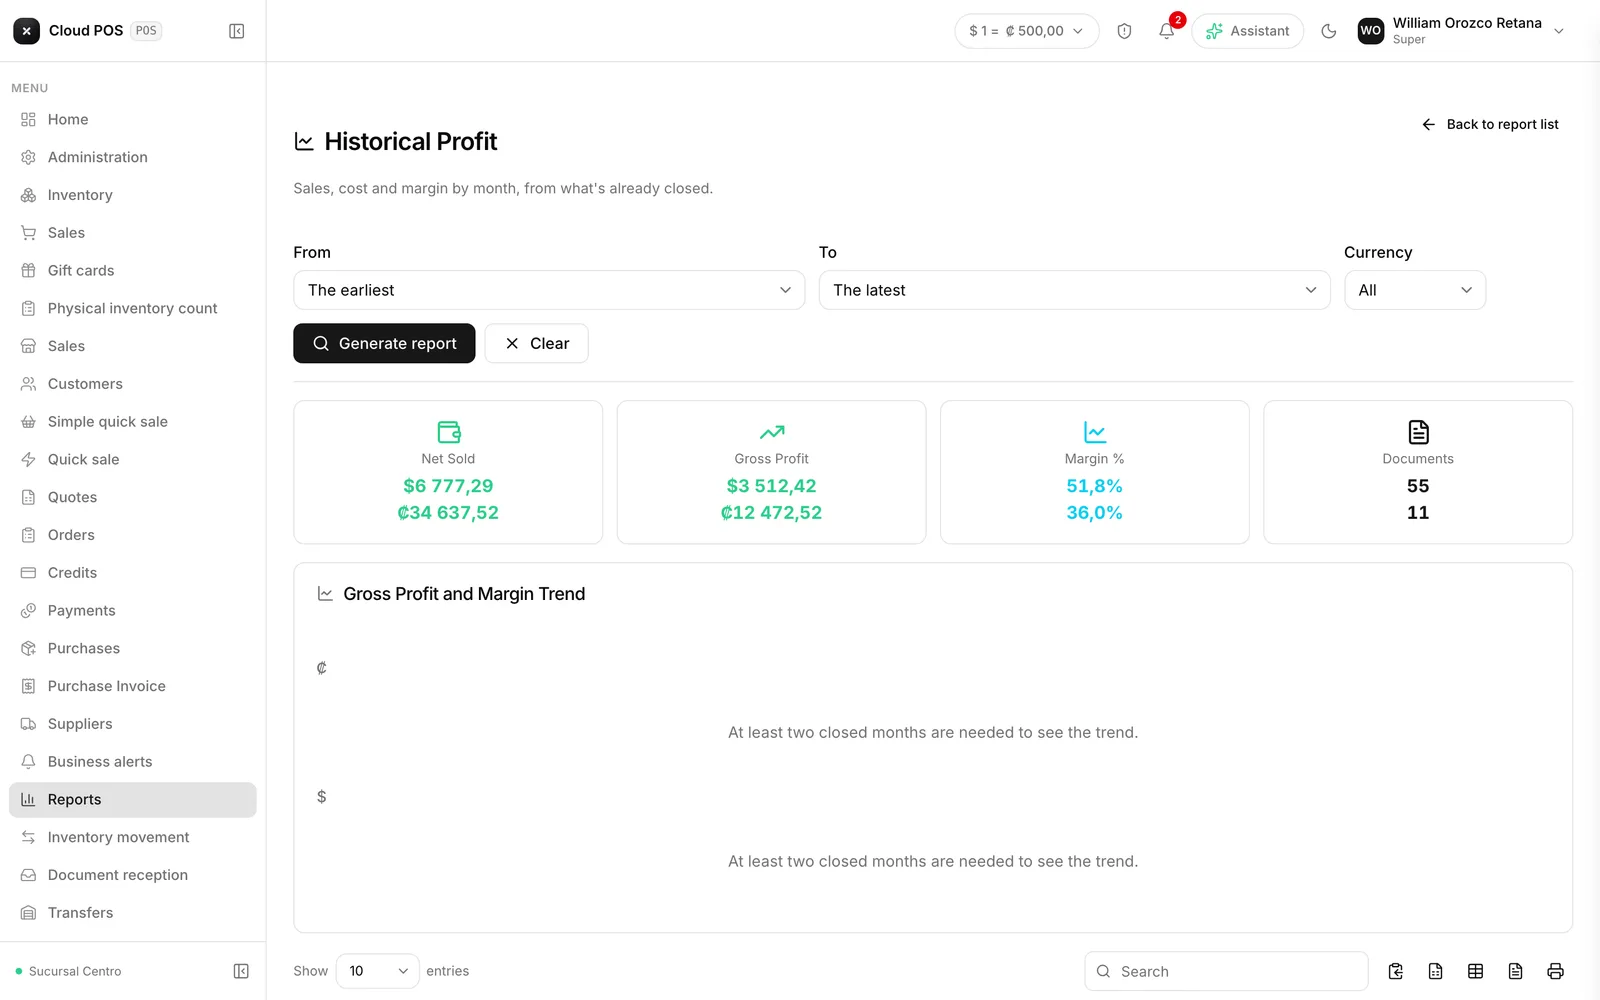Open Physical inventory count
Image resolution: width=1600 pixels, height=1000 pixels.
coord(132,308)
